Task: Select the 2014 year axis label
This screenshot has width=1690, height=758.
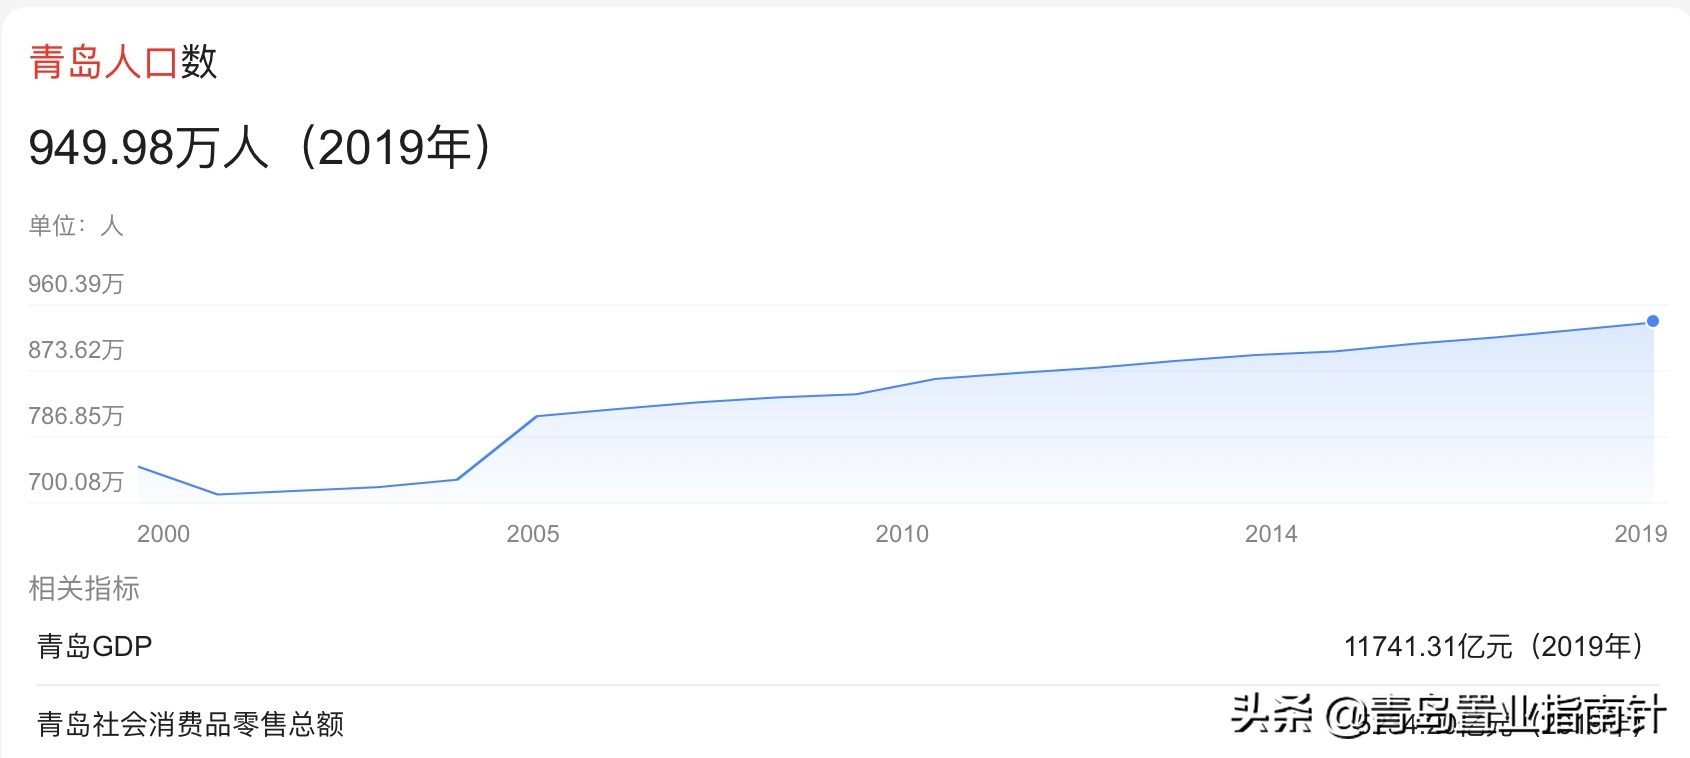Action: 1270,534
